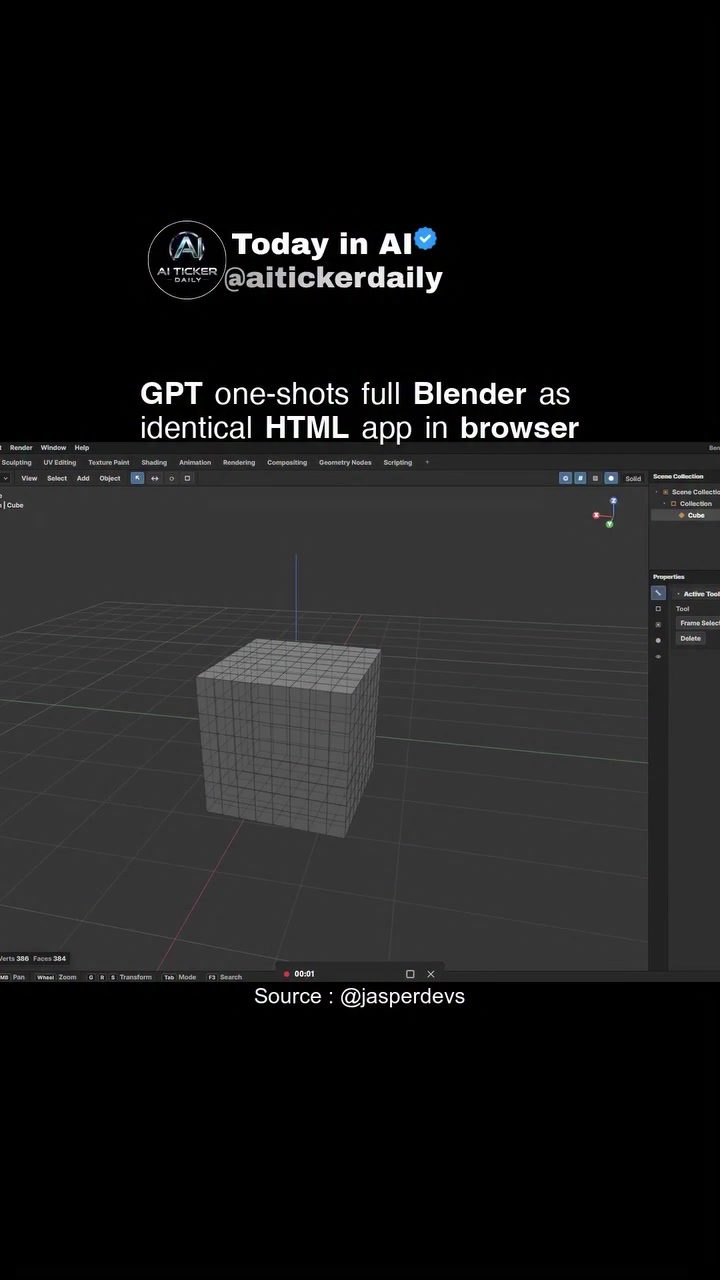The height and width of the screenshot is (1280, 720).
Task: Switch to the UV Editing workspace tab
Action: coord(59,463)
